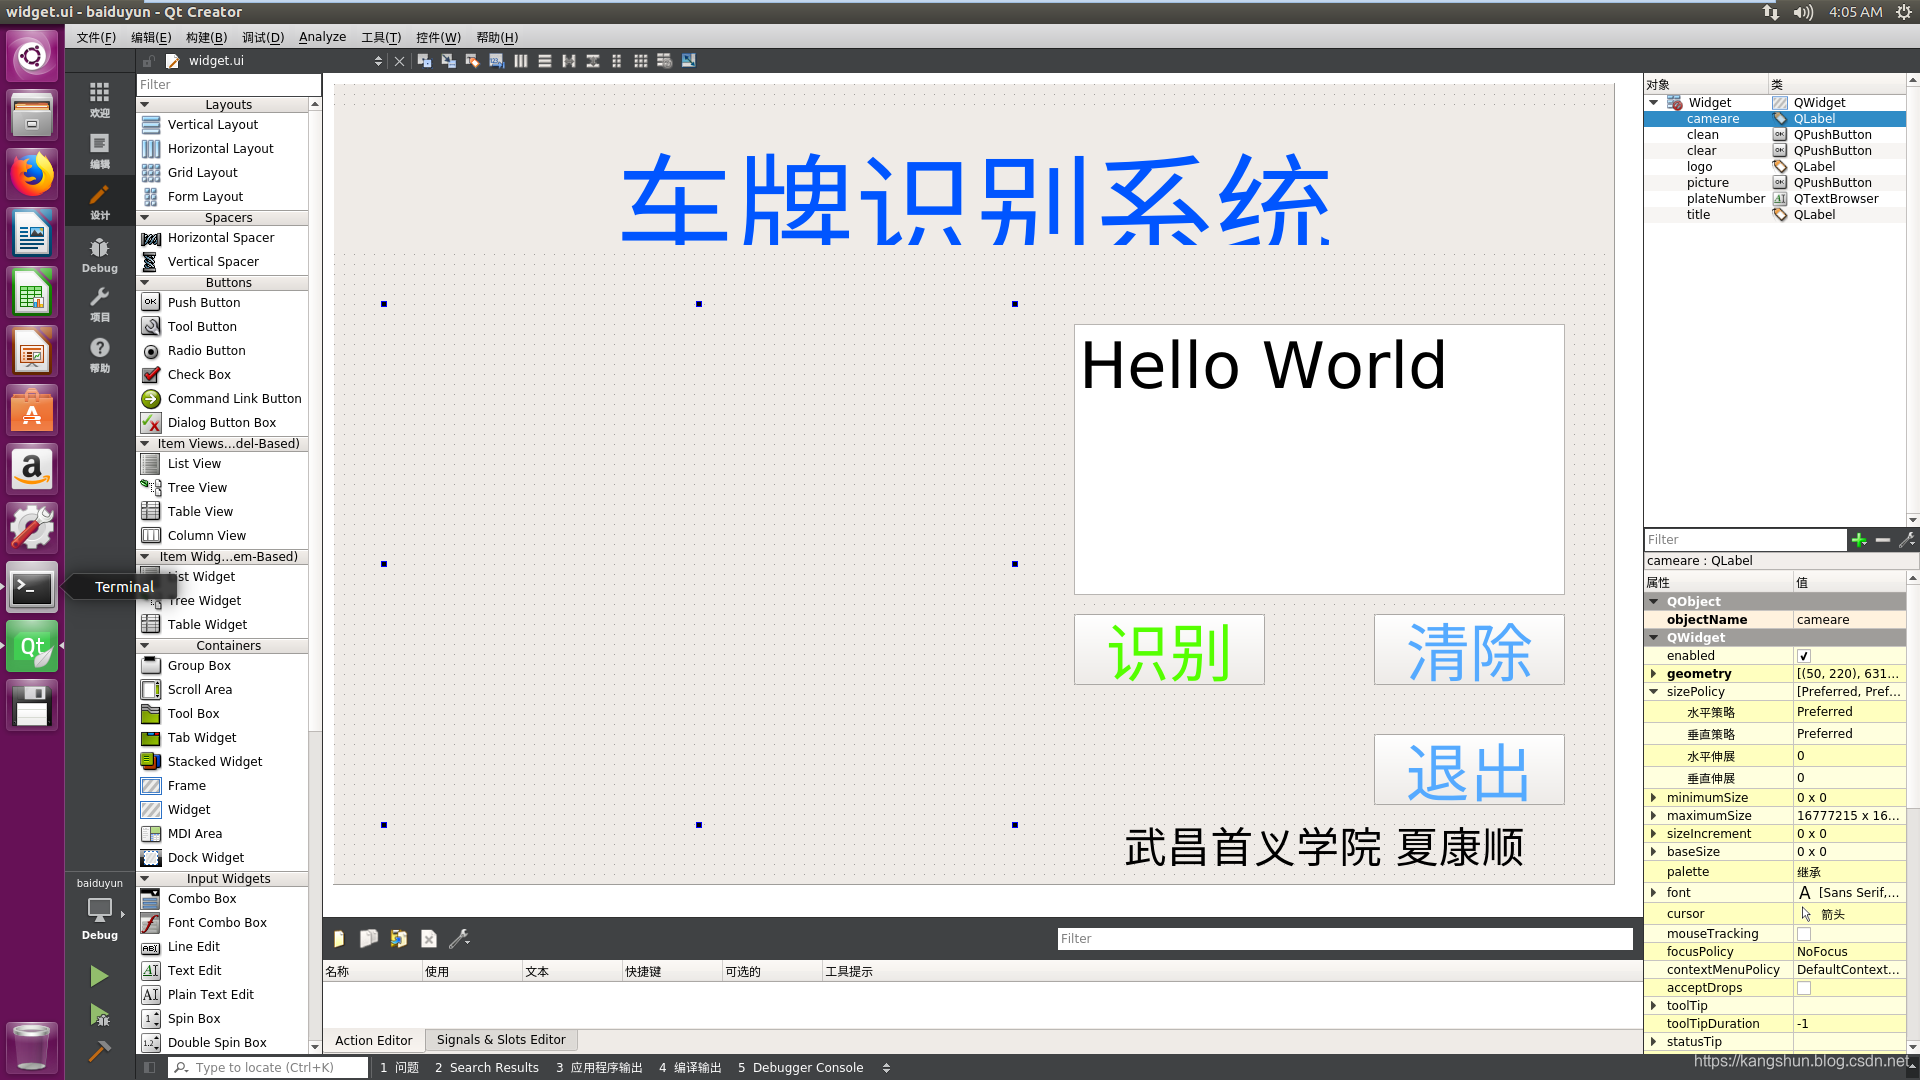Image resolution: width=1920 pixels, height=1080 pixels.
Task: Open Search Results output pane
Action: (x=487, y=1068)
